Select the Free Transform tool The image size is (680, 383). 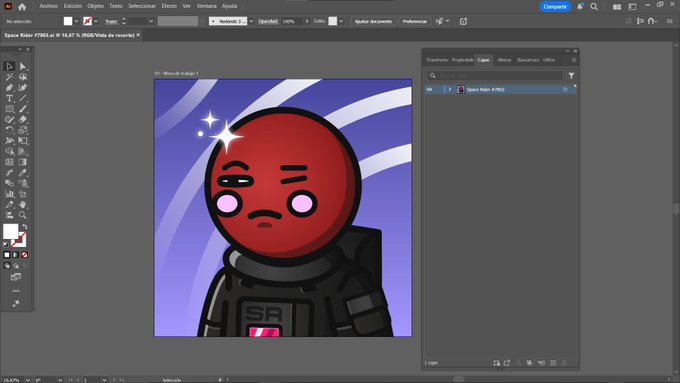[x=23, y=141]
